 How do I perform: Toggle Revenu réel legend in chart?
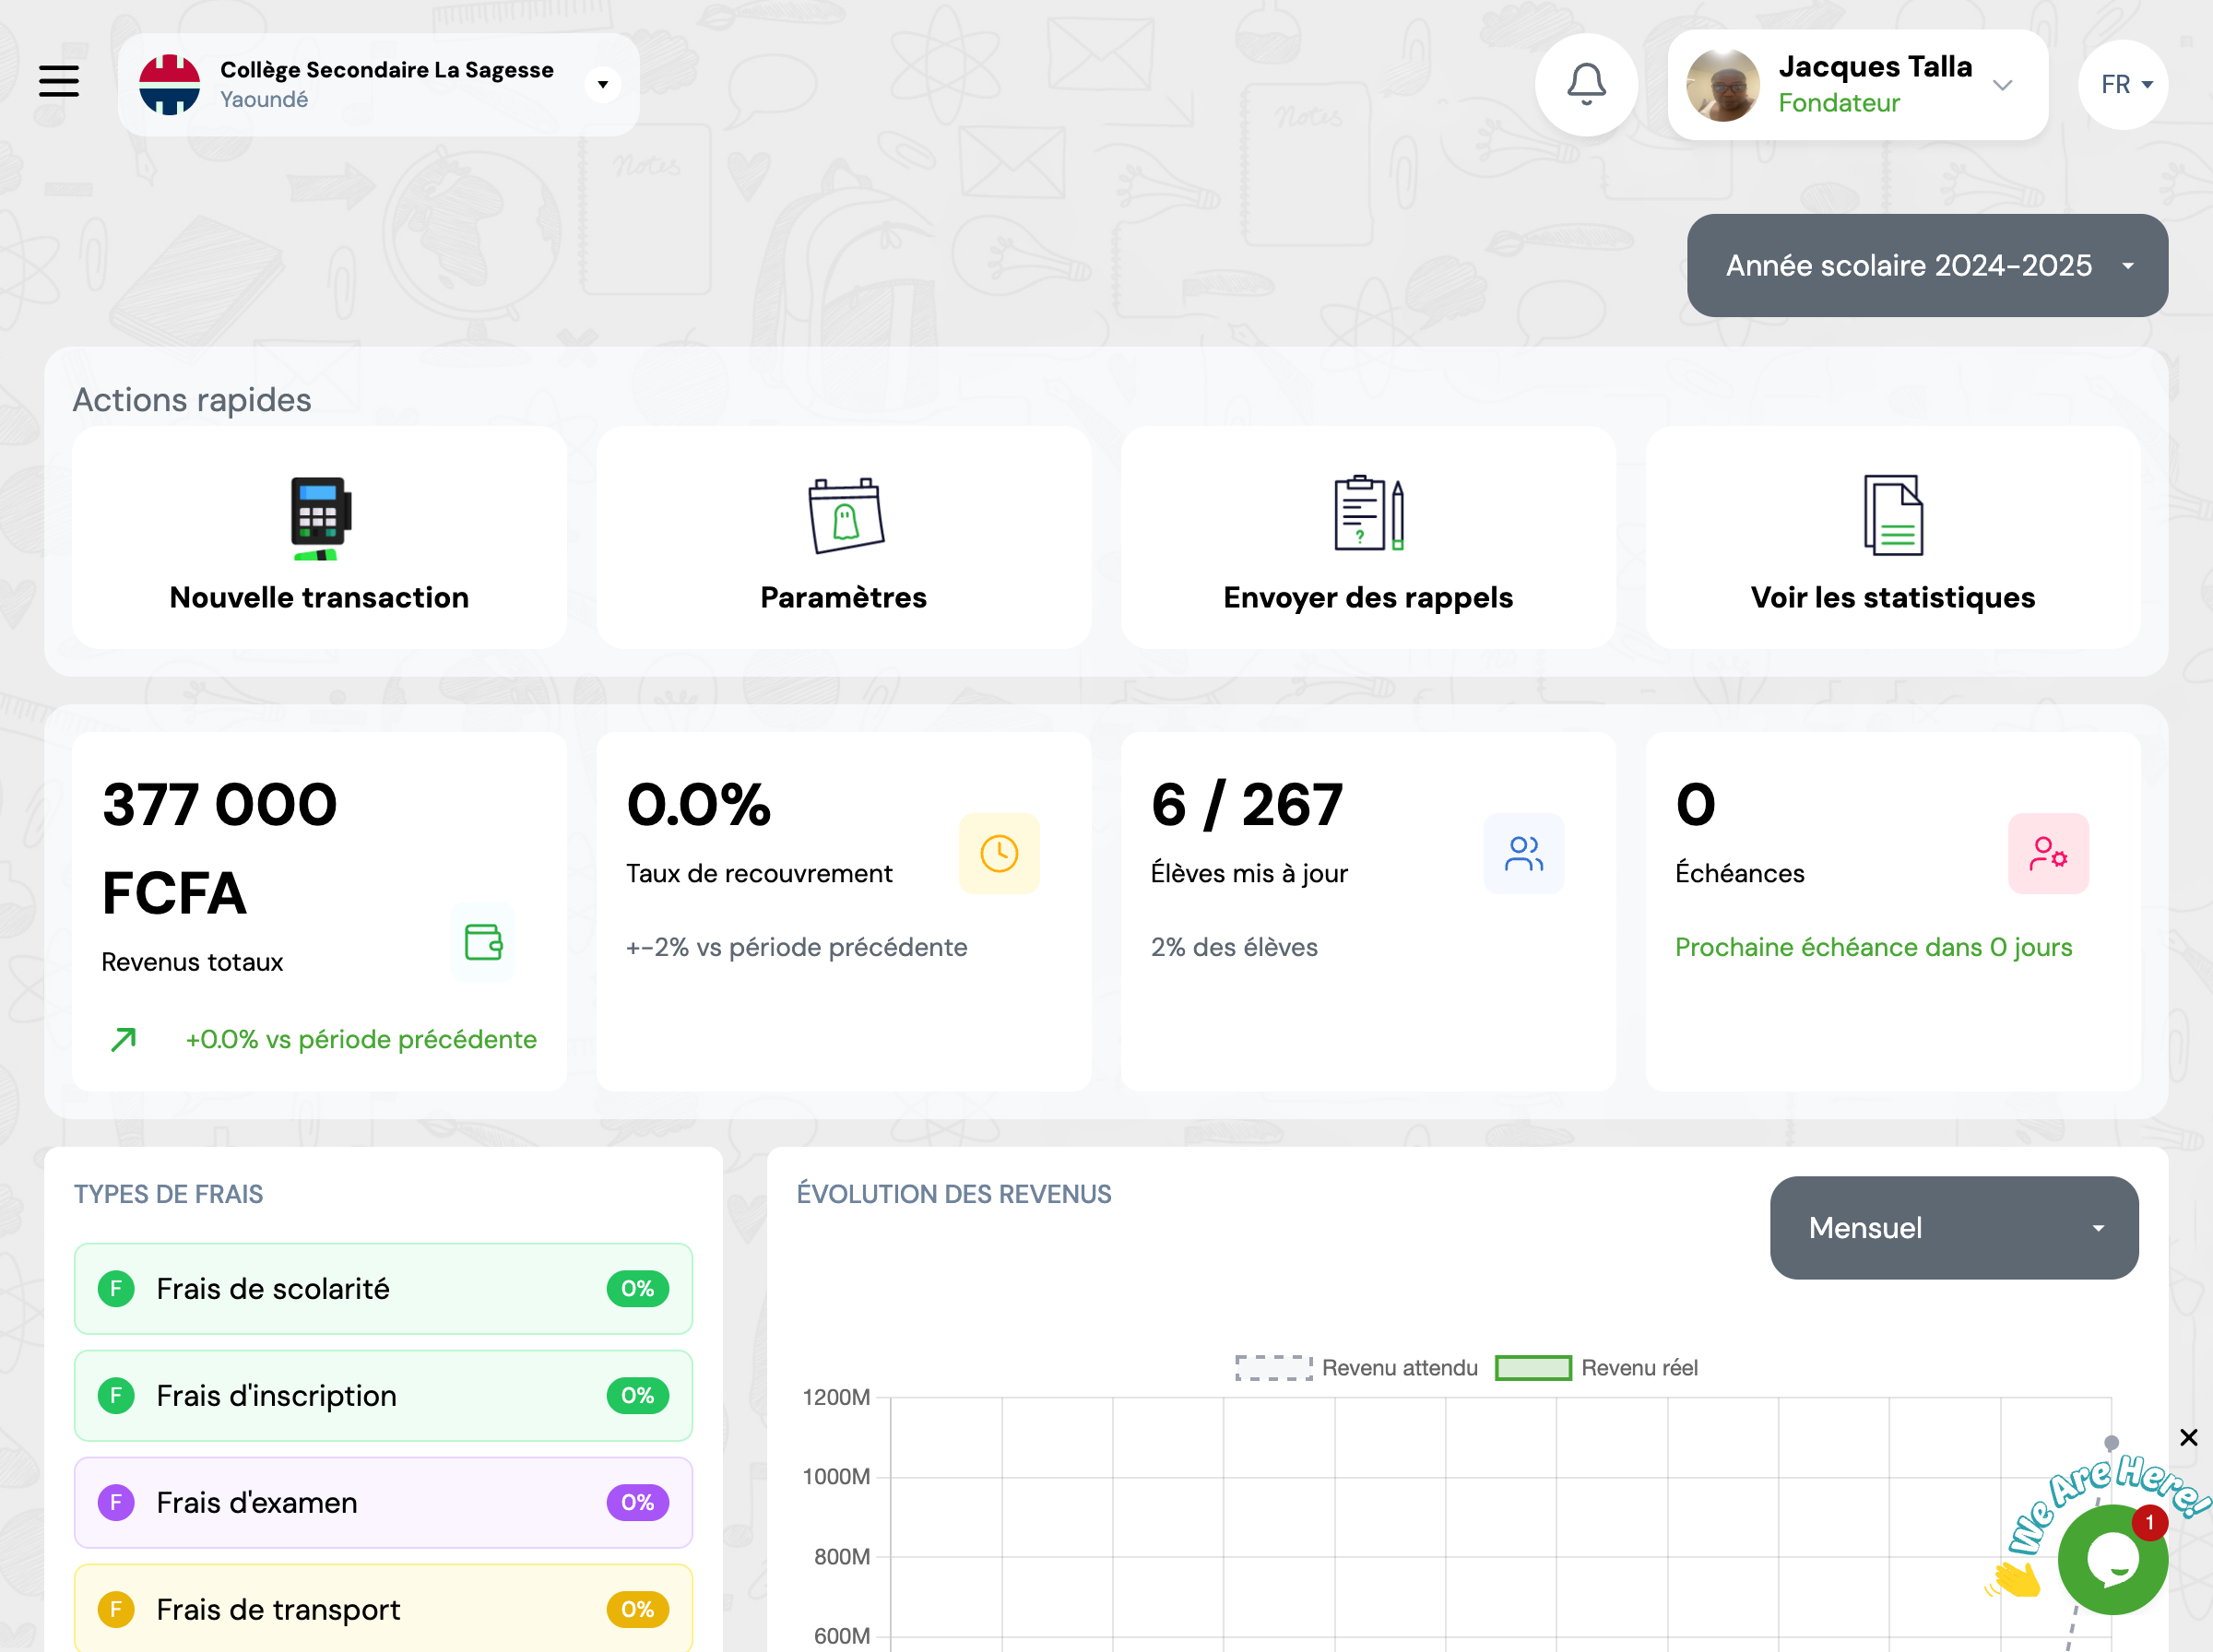coord(1596,1367)
